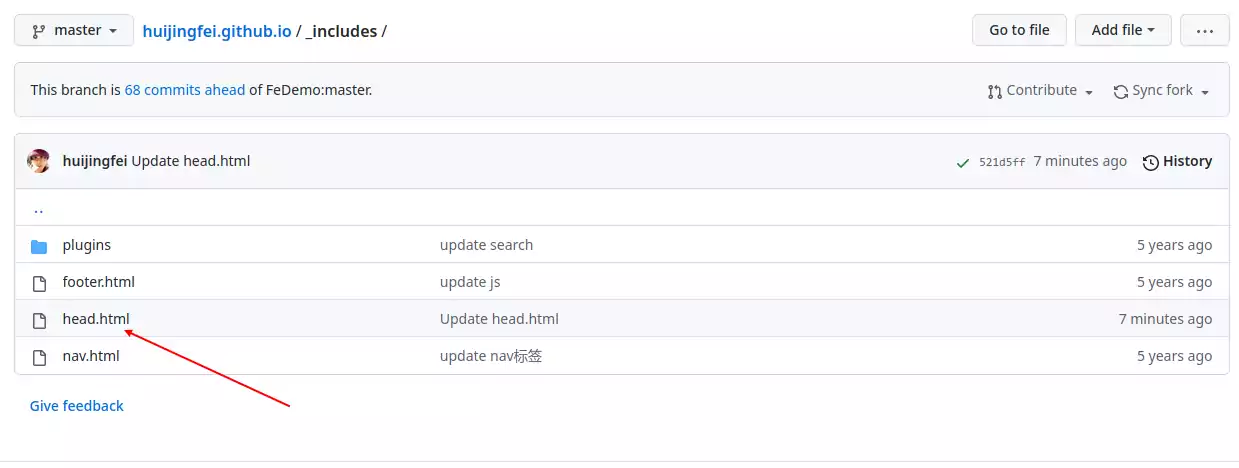Click the git branch icon beside master
1239x468 pixels.
click(39, 31)
